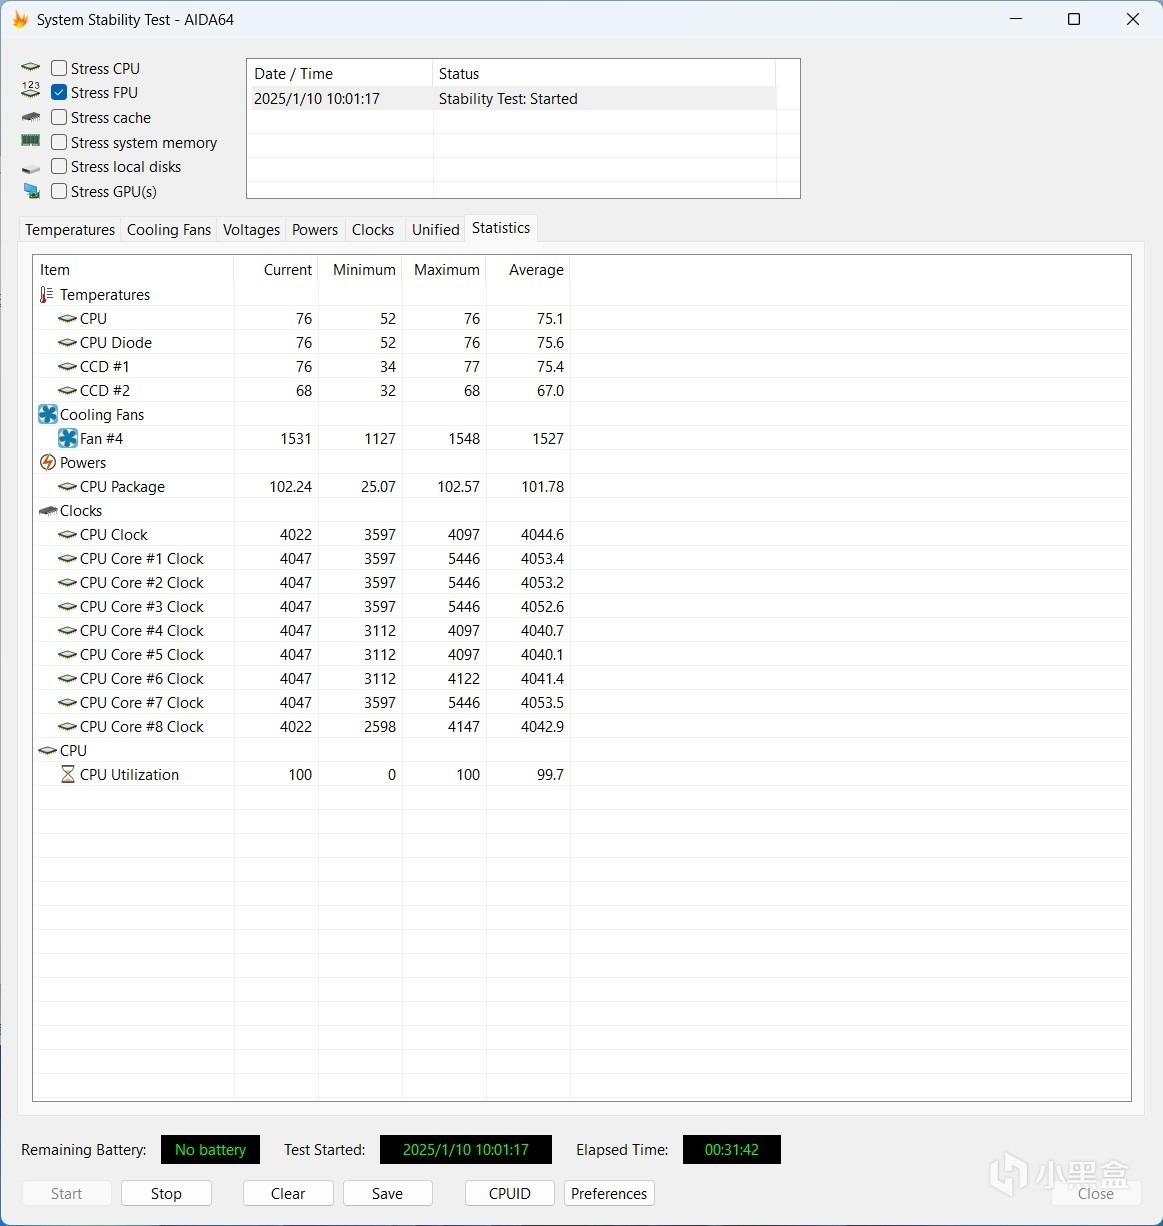The height and width of the screenshot is (1226, 1163).
Task: Enable the Stress GPU(s) checkbox
Action: pyautogui.click(x=59, y=191)
